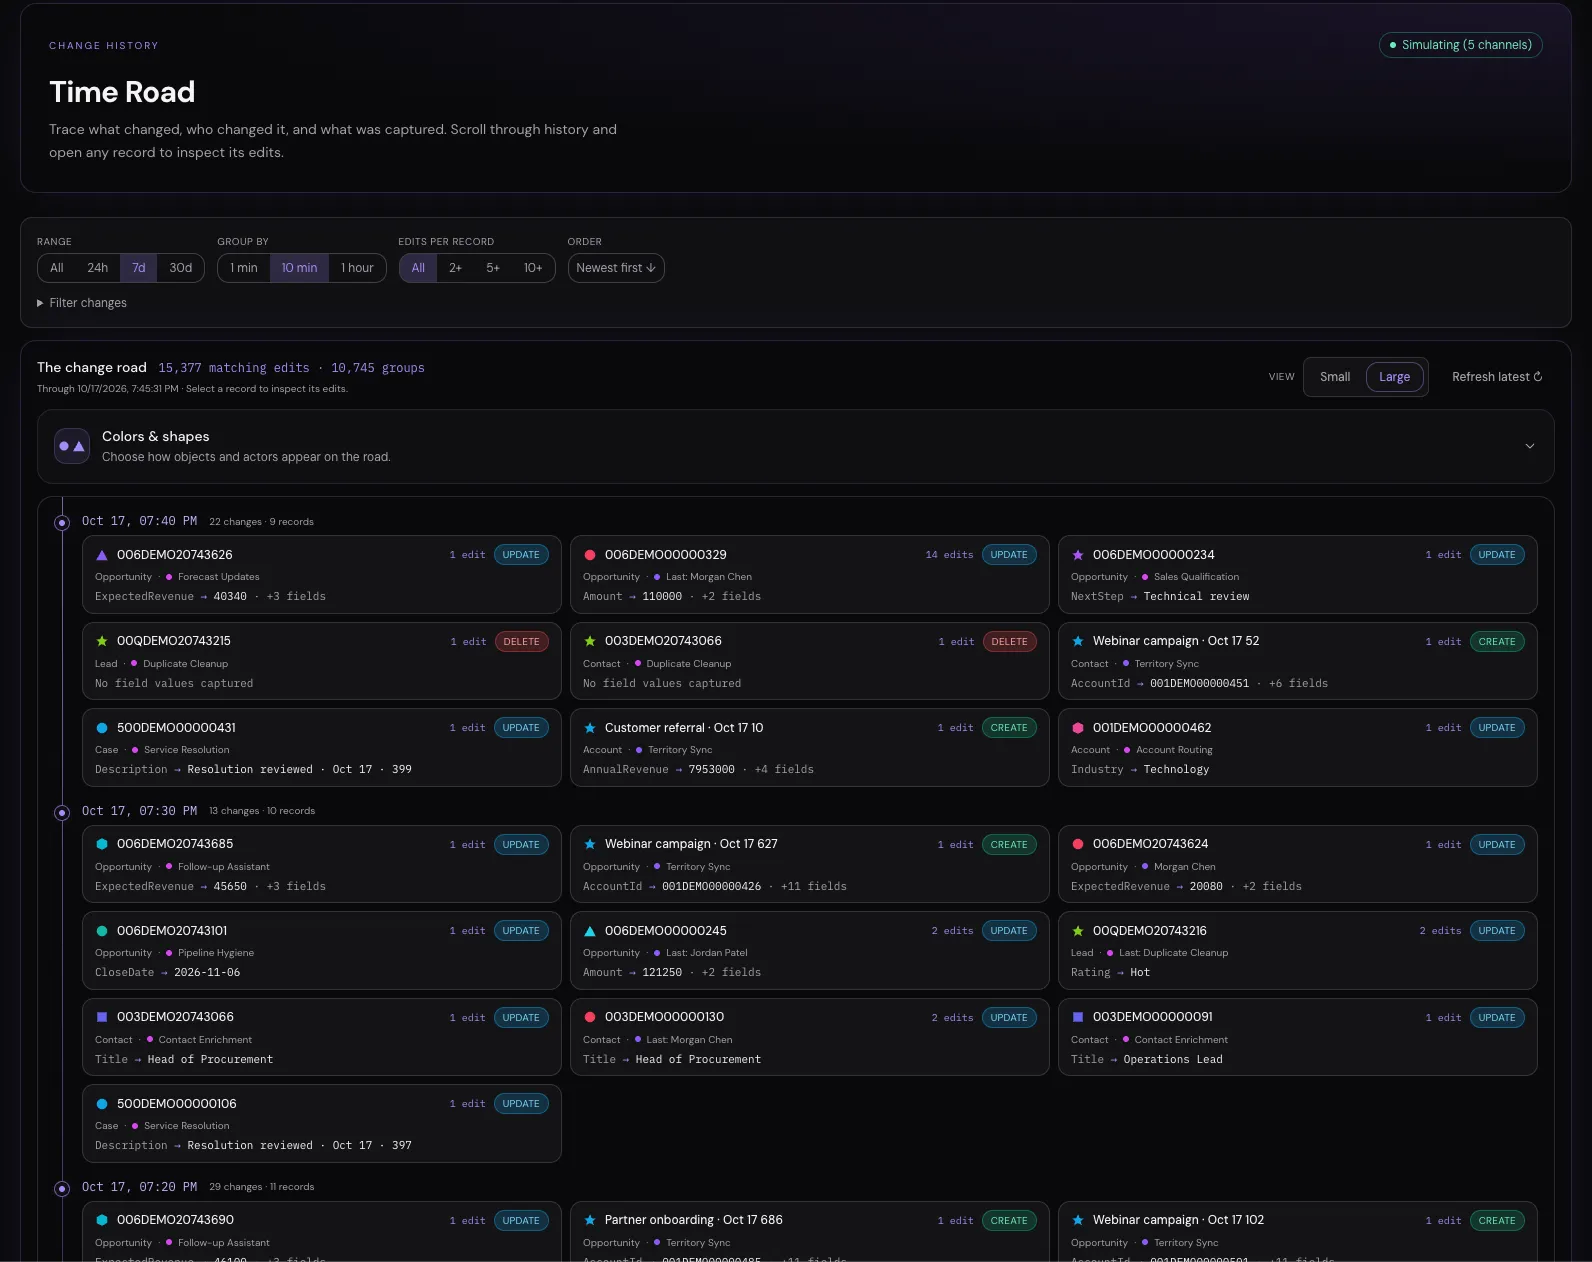Viewport: 1592px width, 1262px height.
Task: Click the green star icon of 00QDEMO20743215
Action: (102, 641)
